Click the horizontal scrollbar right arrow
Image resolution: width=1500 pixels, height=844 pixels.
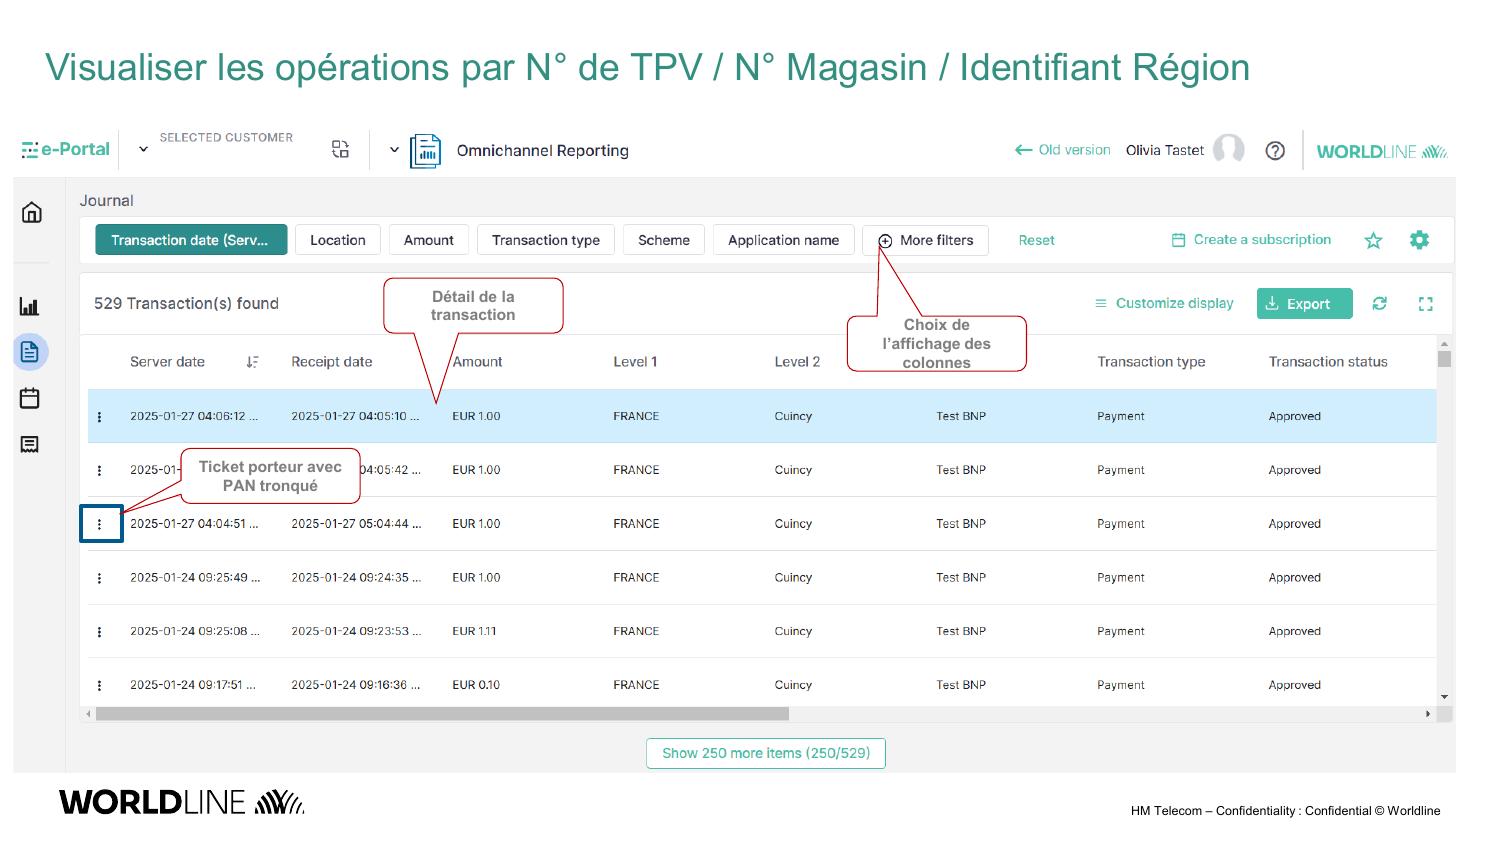click(1427, 714)
